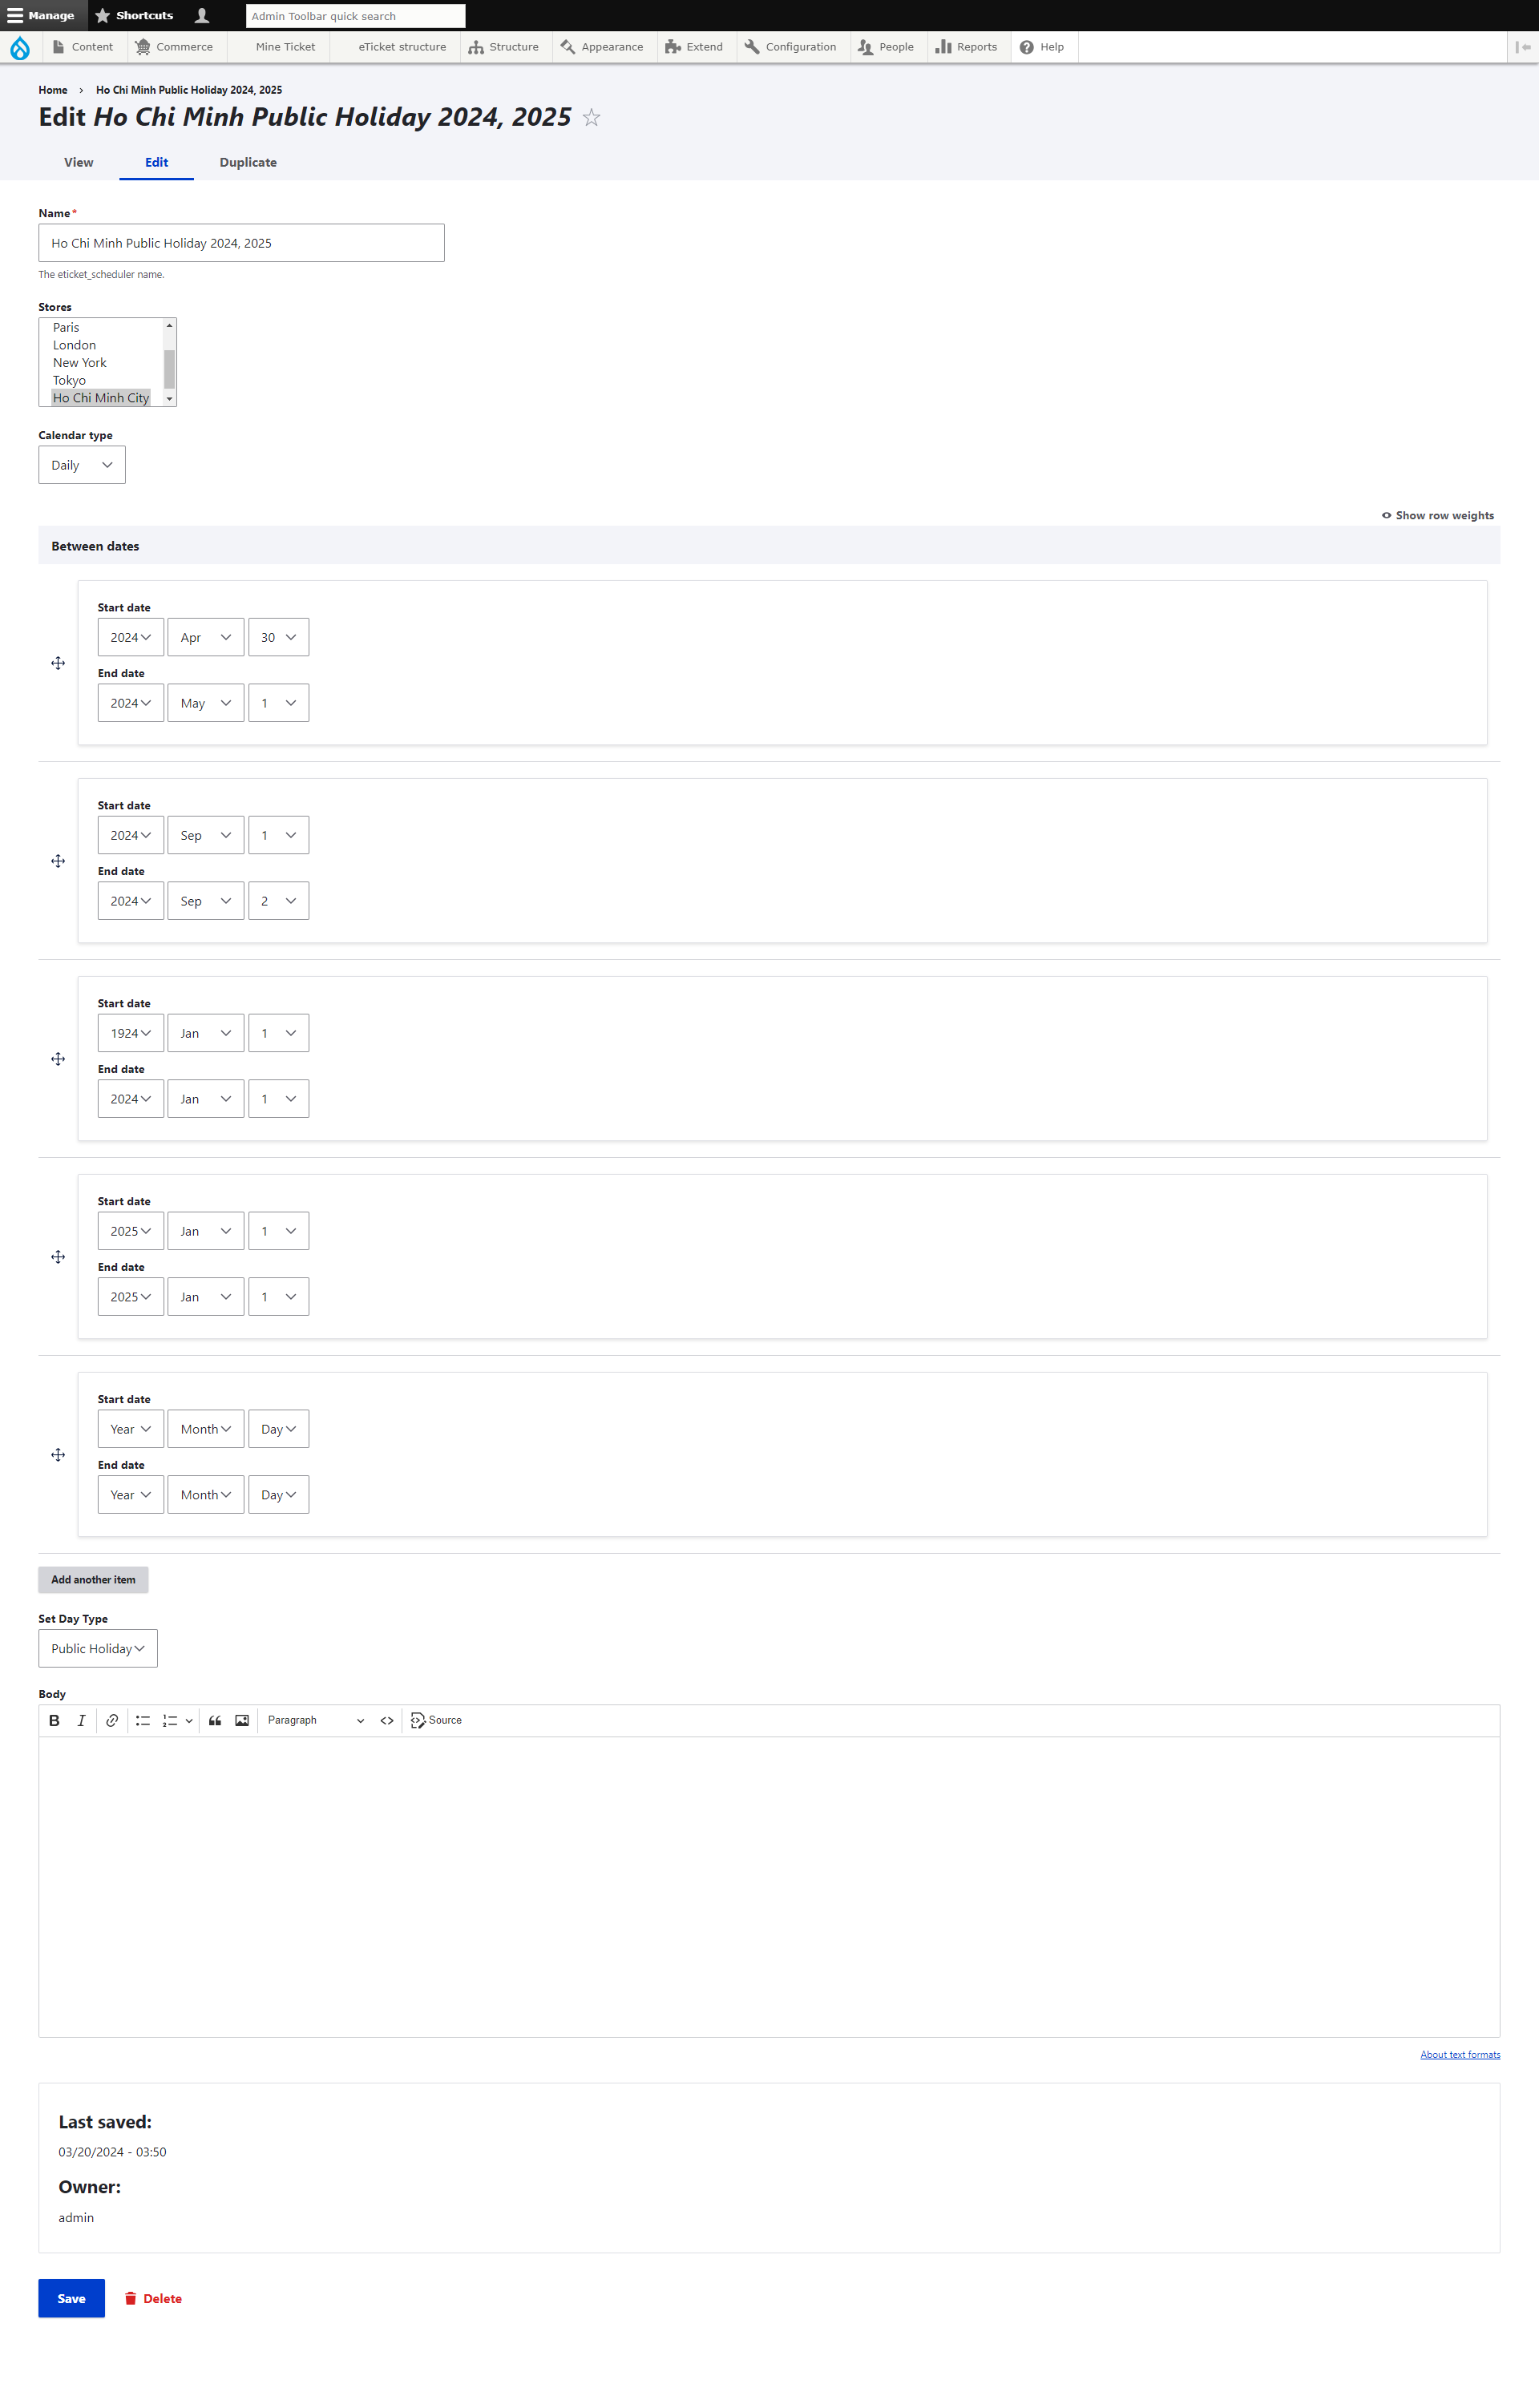
Task: Switch to the Duplicate tab
Action: pos(248,162)
